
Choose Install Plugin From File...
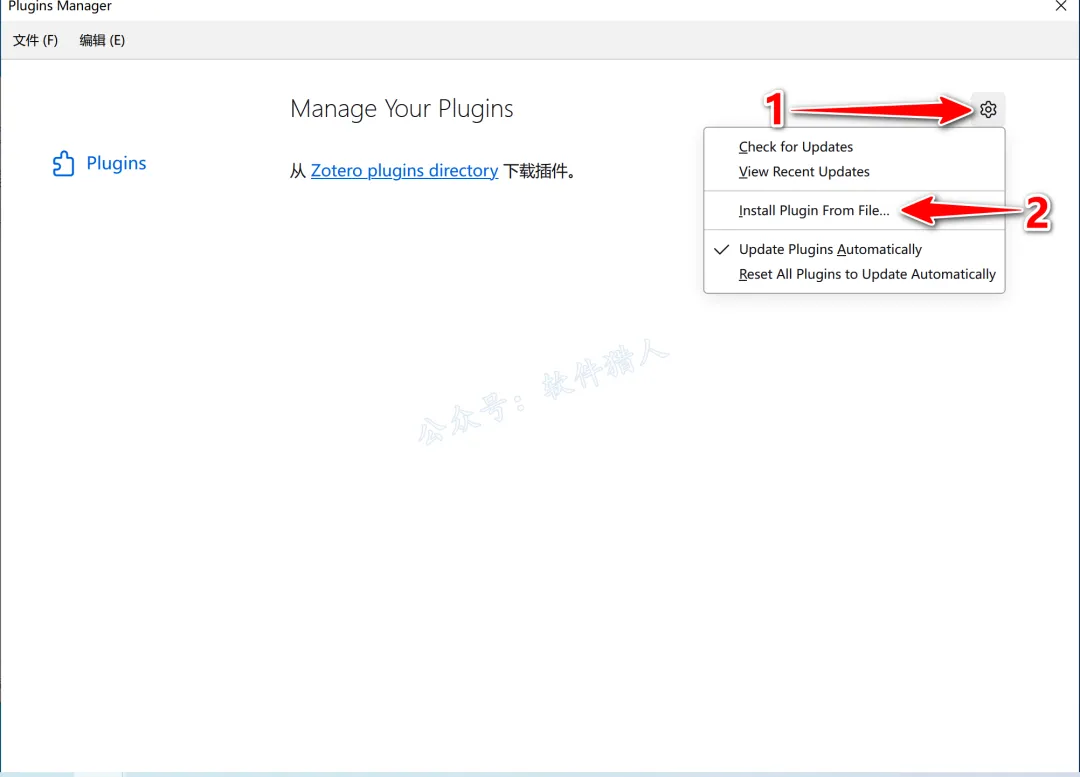point(854,210)
